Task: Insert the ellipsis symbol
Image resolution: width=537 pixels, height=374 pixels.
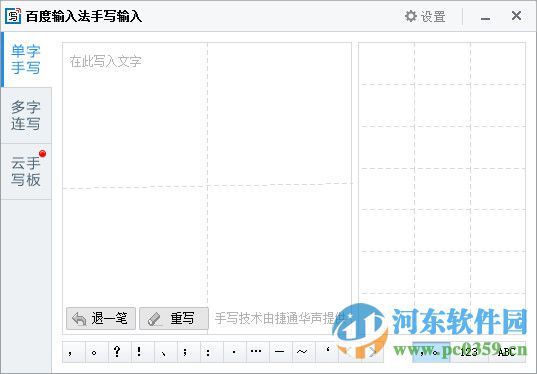Action: [x=257, y=352]
